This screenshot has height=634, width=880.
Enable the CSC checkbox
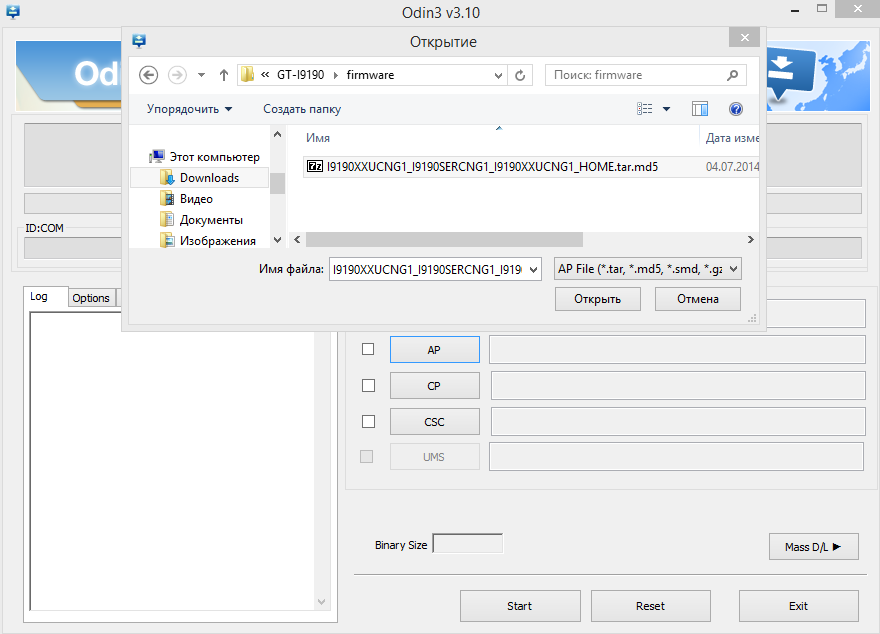(368, 421)
